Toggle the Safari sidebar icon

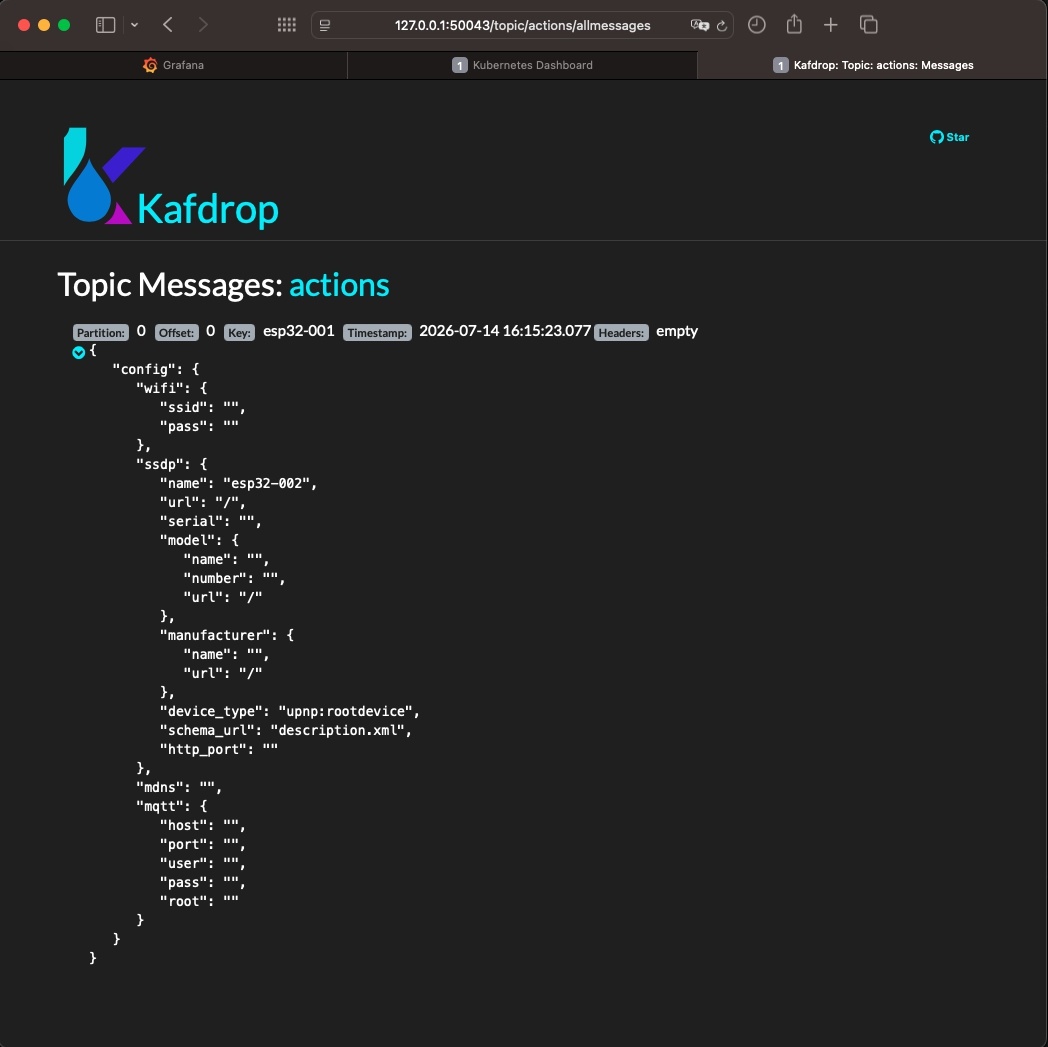pos(106,25)
